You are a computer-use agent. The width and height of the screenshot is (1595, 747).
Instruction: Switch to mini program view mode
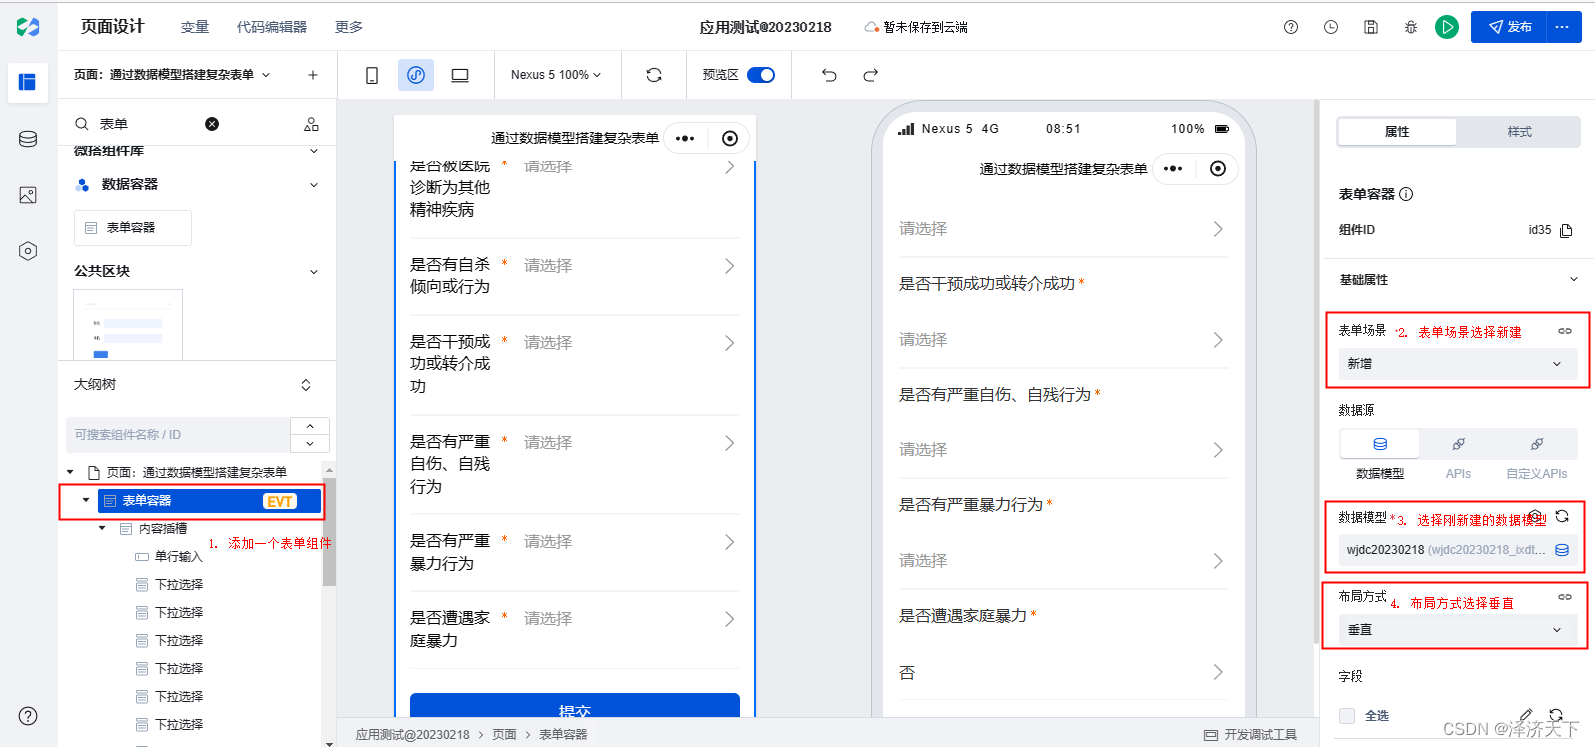click(x=416, y=75)
